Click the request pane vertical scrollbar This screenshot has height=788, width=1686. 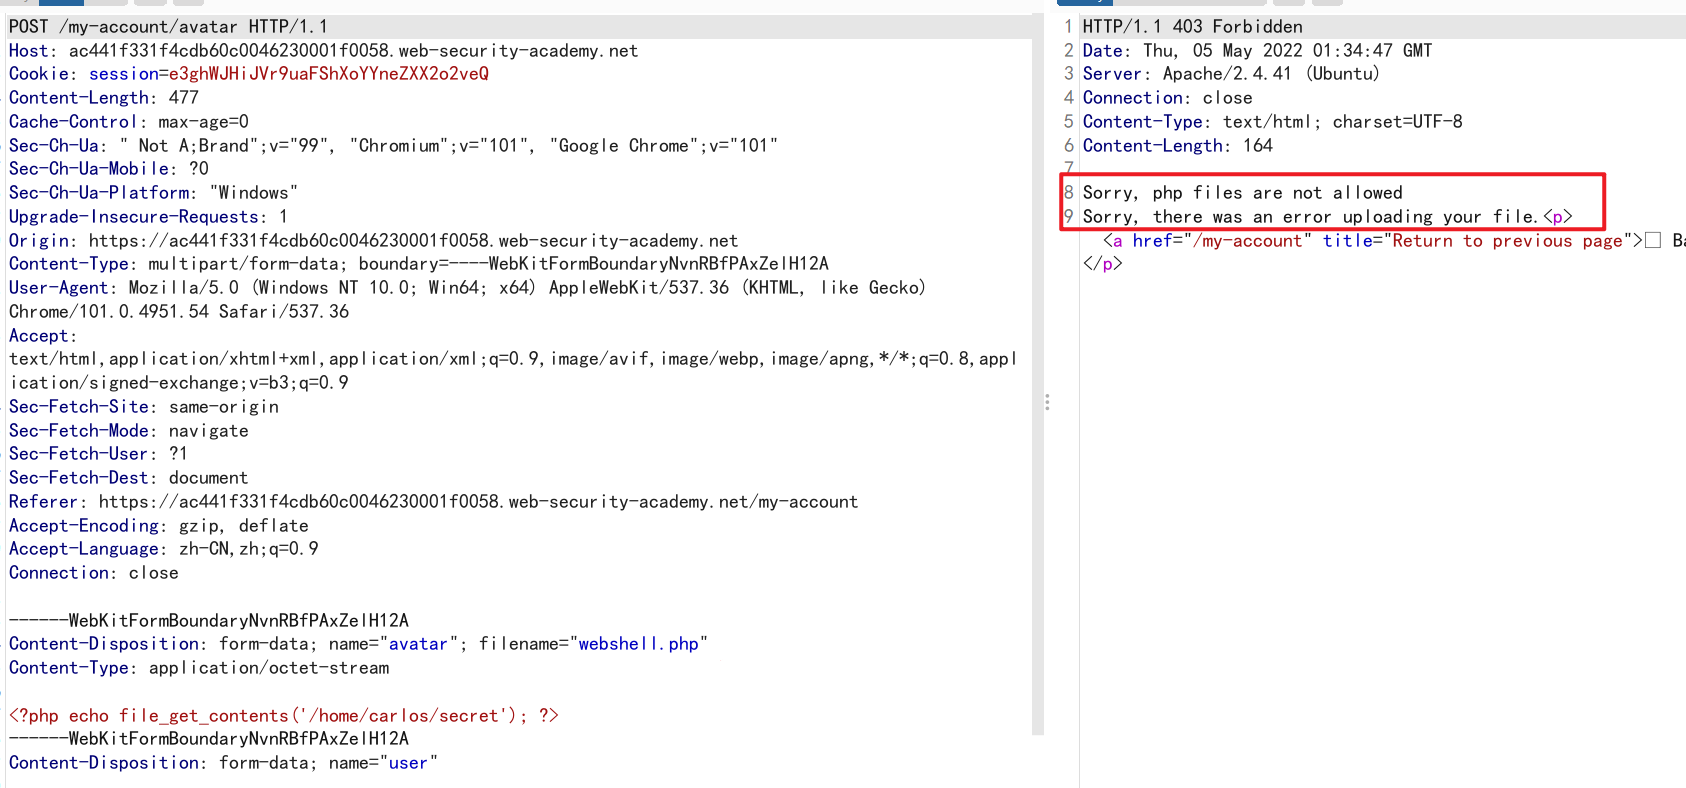(1038, 375)
